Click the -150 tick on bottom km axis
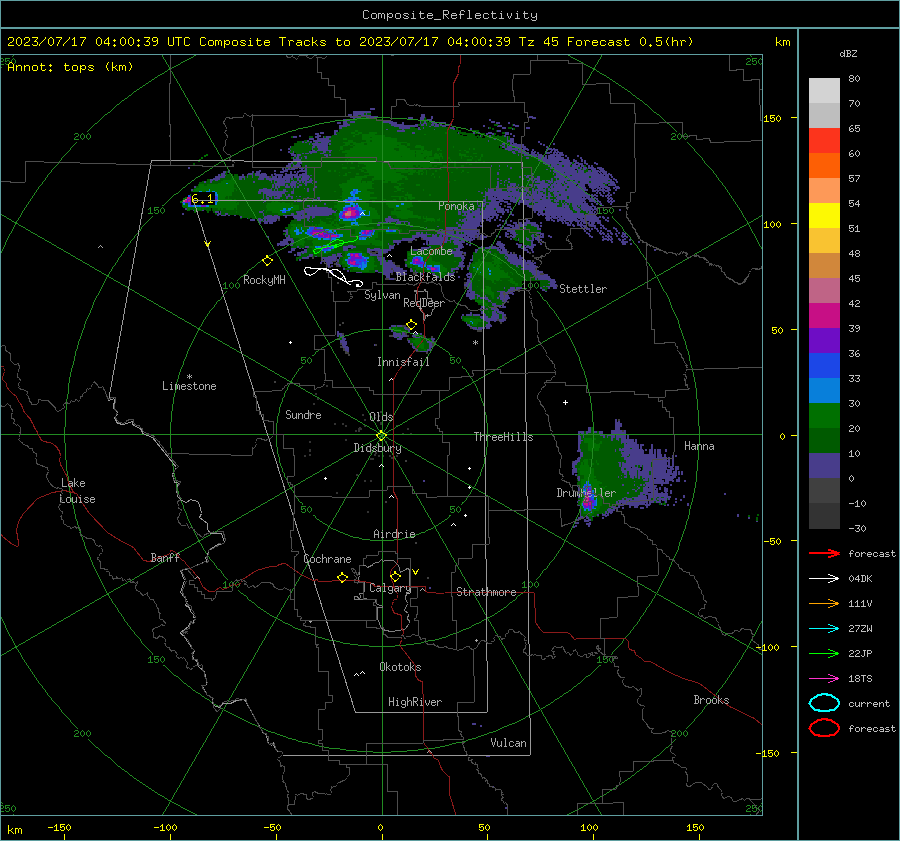This screenshot has width=900, height=841. click(x=59, y=827)
